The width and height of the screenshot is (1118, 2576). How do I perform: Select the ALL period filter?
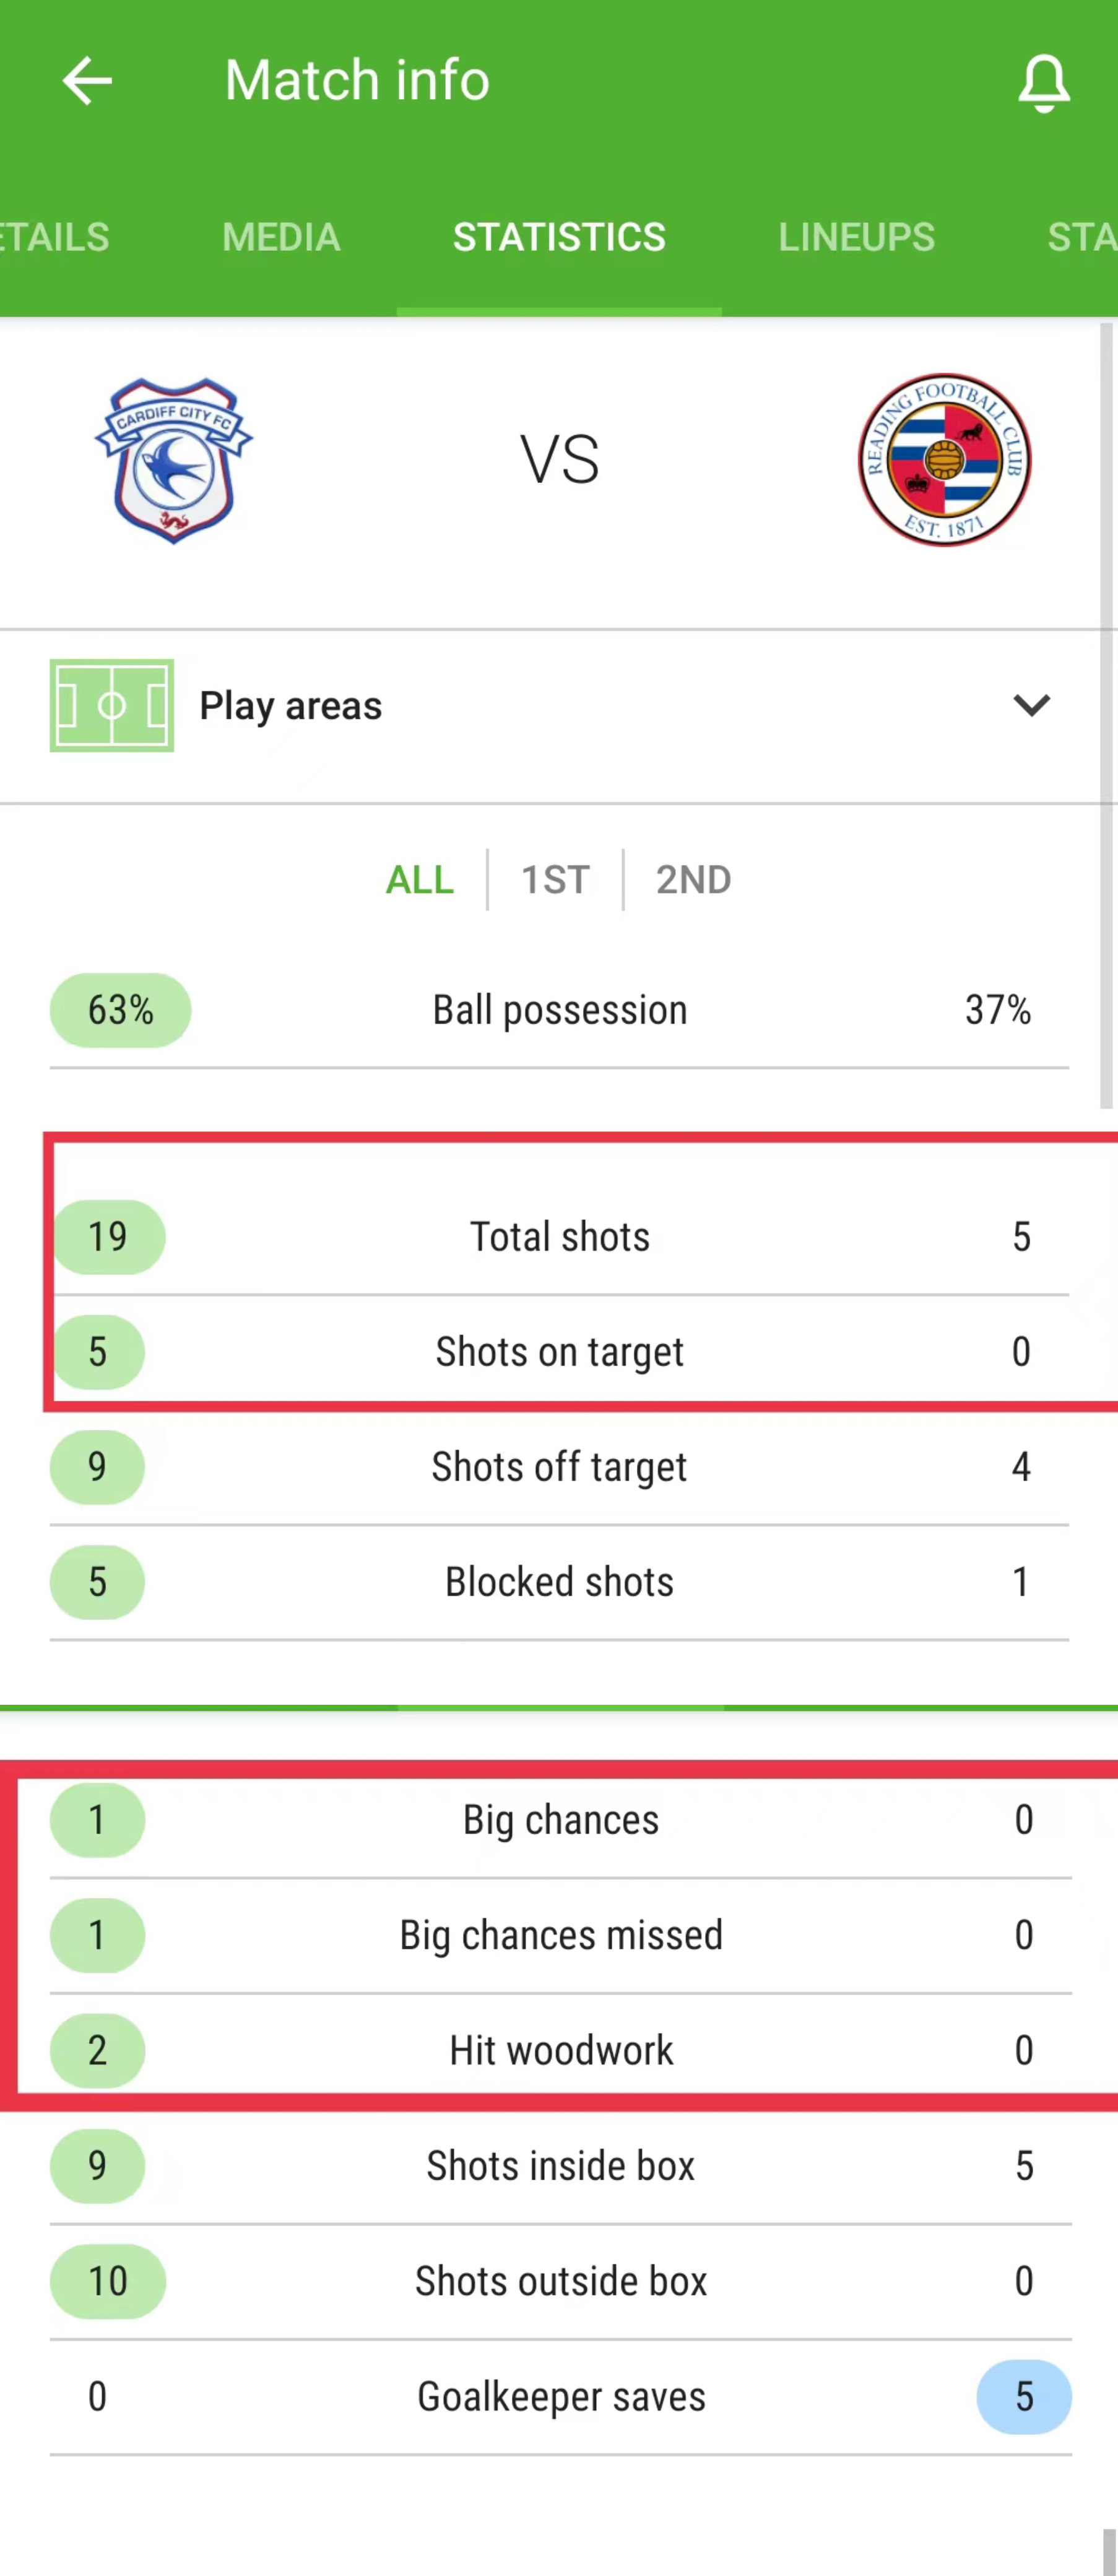click(x=420, y=880)
